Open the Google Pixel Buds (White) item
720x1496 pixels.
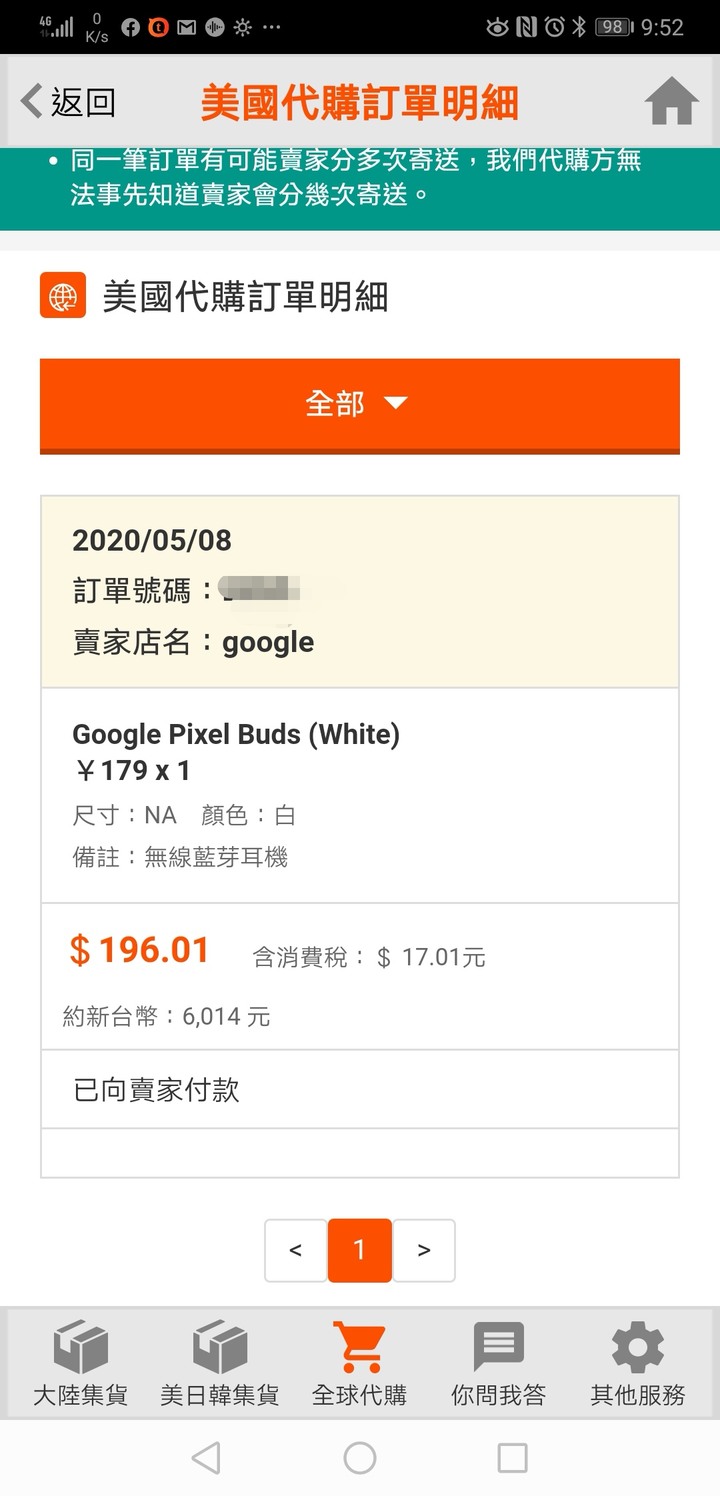tap(236, 735)
